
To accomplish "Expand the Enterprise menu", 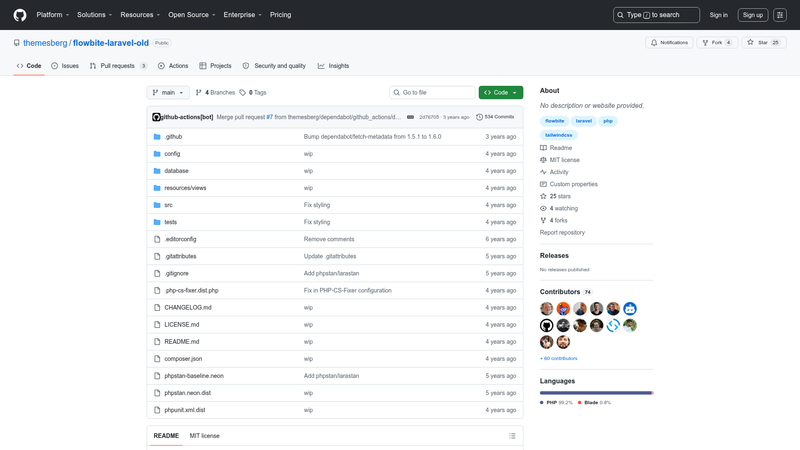I will point(242,15).
